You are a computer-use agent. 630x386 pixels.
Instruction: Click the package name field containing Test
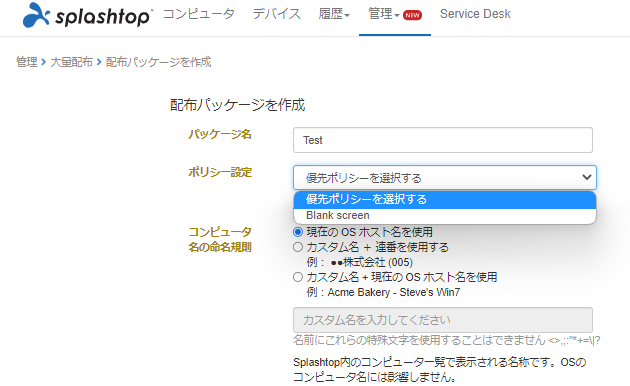tap(443, 140)
